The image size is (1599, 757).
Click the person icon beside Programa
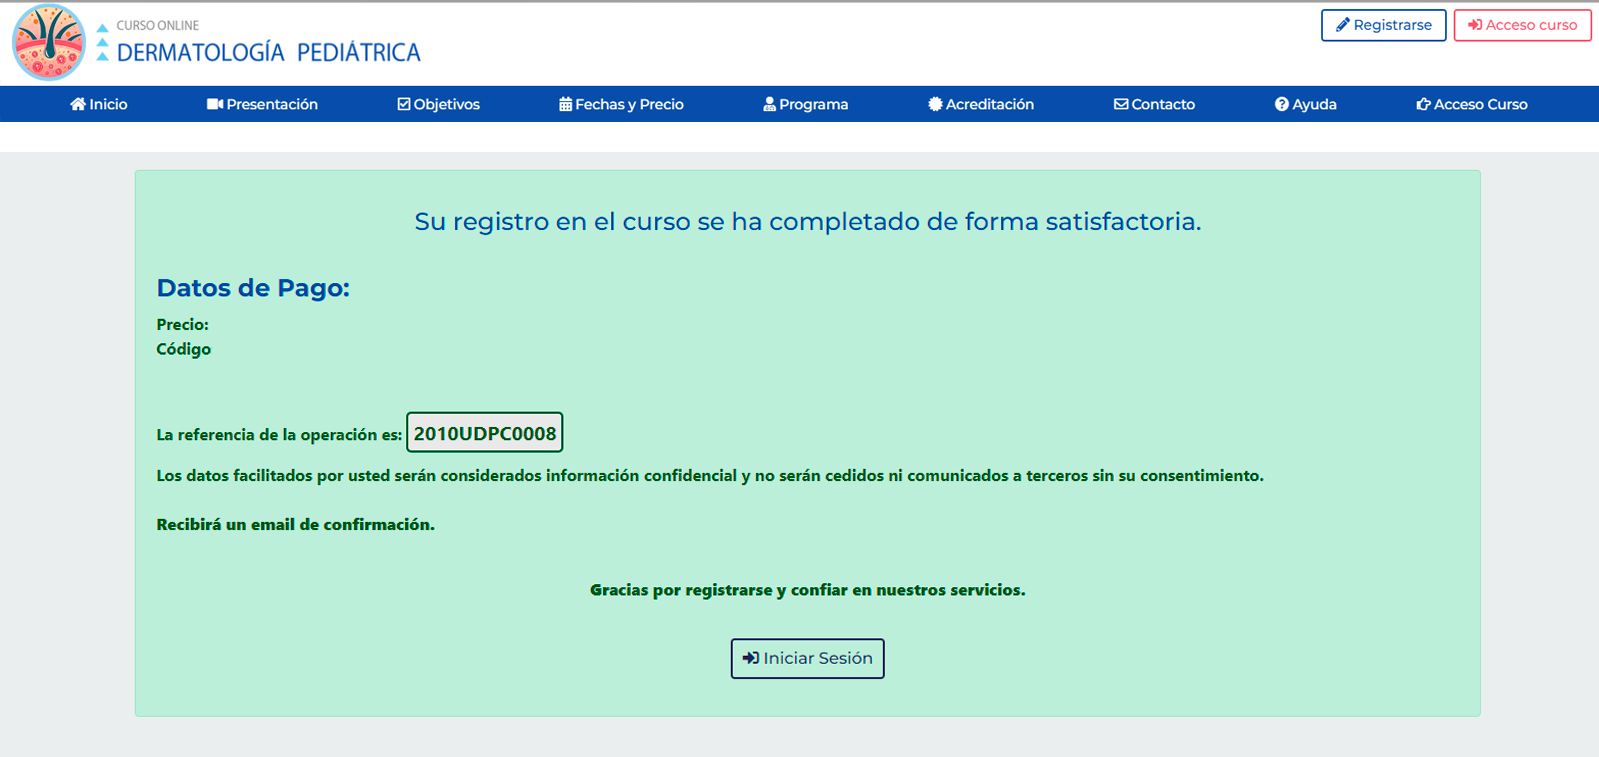(x=769, y=104)
